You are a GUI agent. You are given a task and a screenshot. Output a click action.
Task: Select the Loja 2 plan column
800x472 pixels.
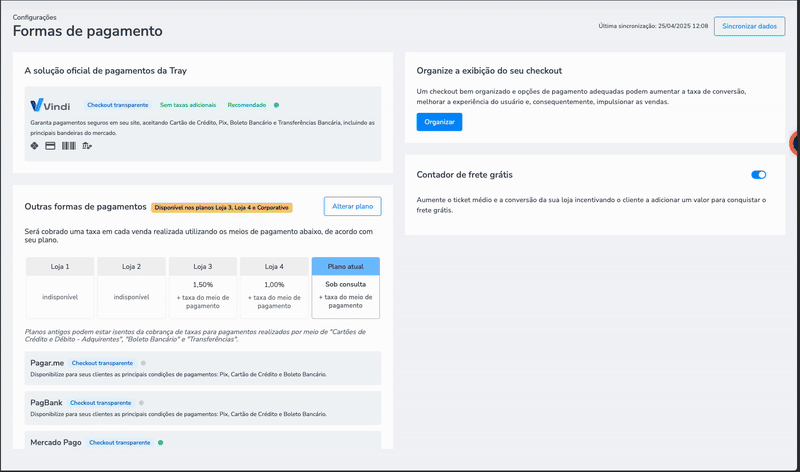tap(132, 288)
